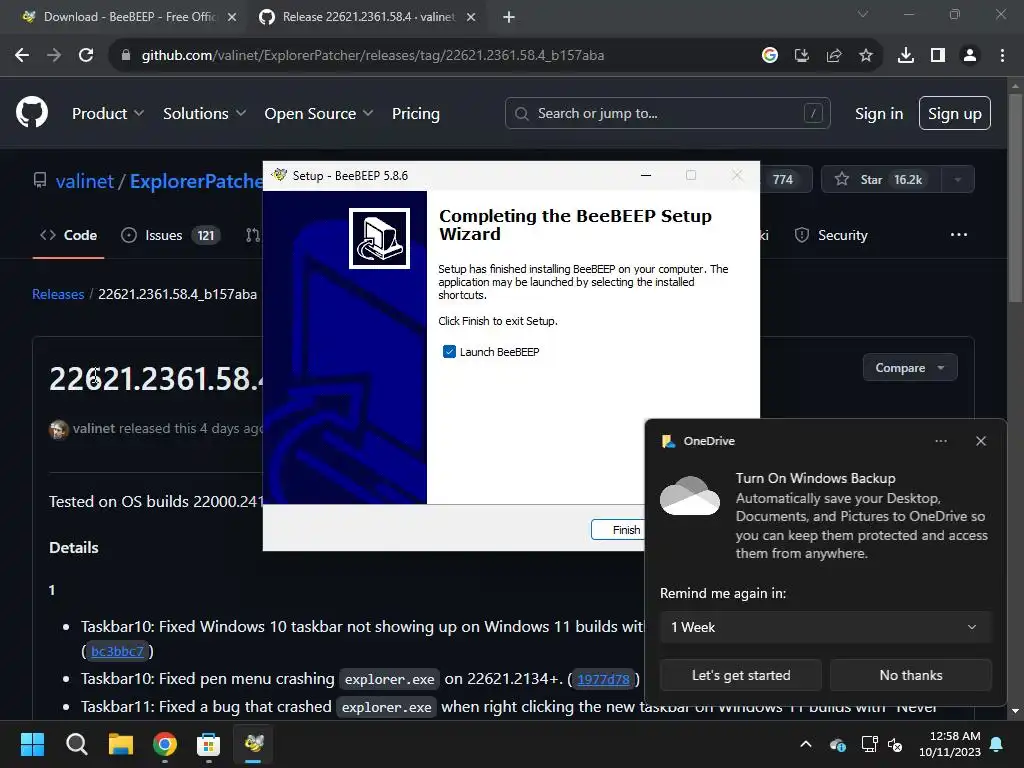
Task: Open File Explorer from taskbar
Action: tap(121, 744)
